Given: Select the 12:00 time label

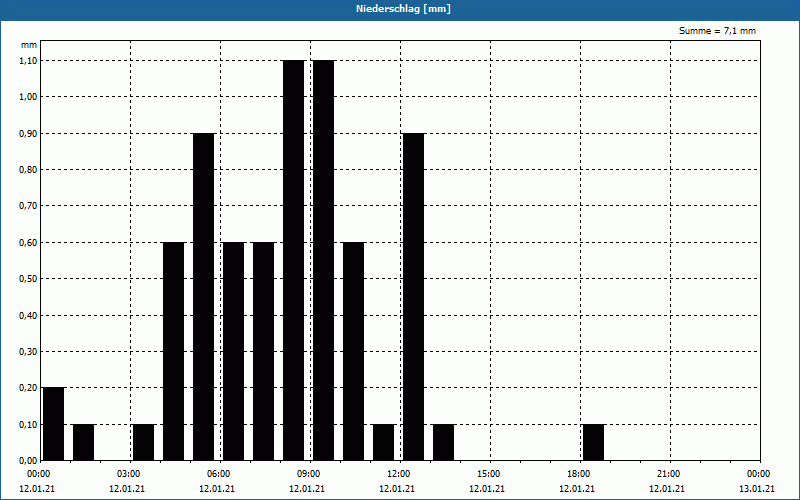Looking at the screenshot, I should coord(398,474).
